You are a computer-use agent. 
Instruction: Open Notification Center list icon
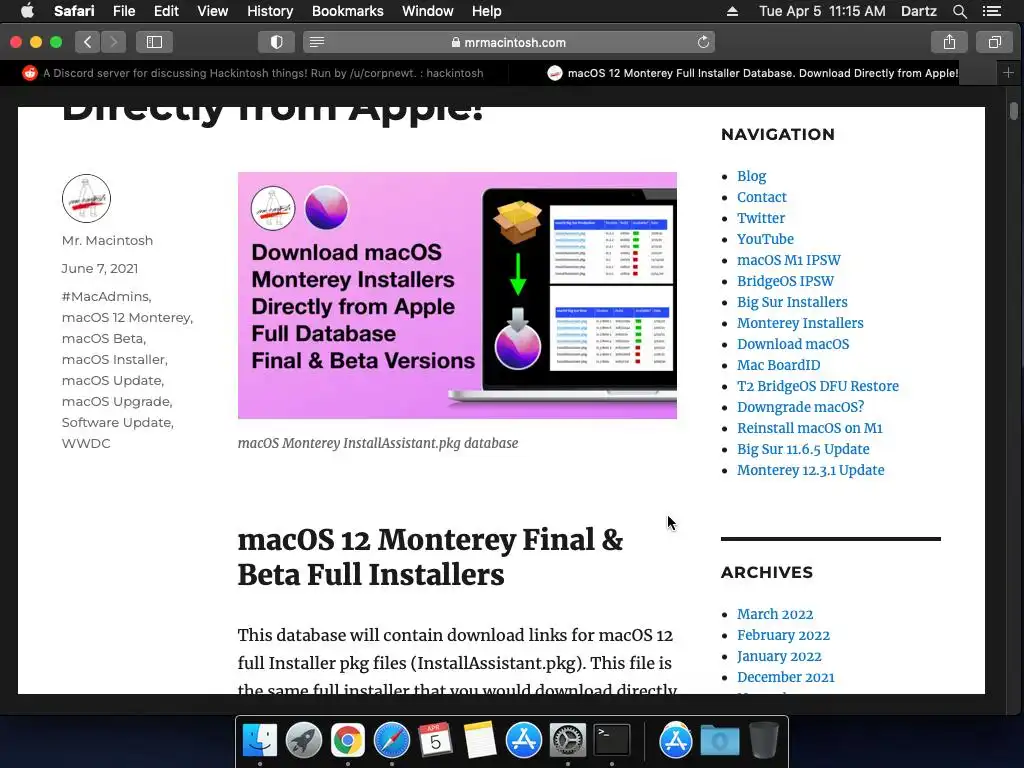[x=992, y=11]
